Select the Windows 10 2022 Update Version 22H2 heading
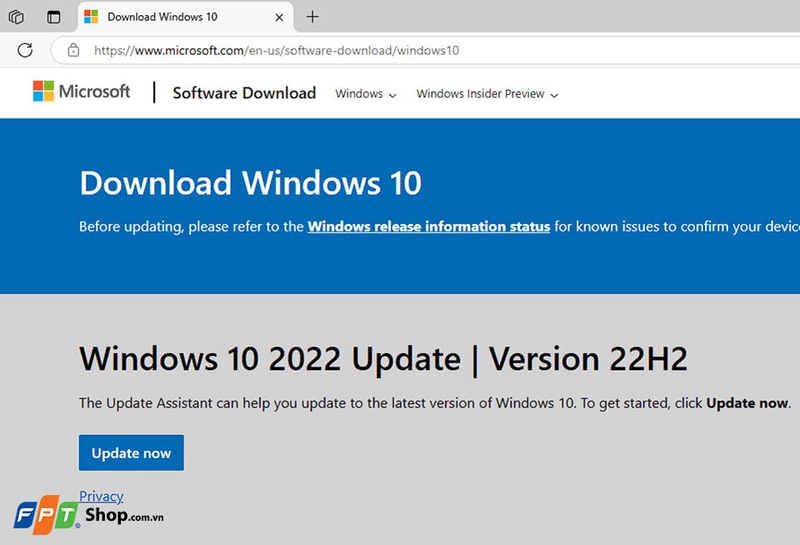This screenshot has width=800, height=545. (x=383, y=359)
